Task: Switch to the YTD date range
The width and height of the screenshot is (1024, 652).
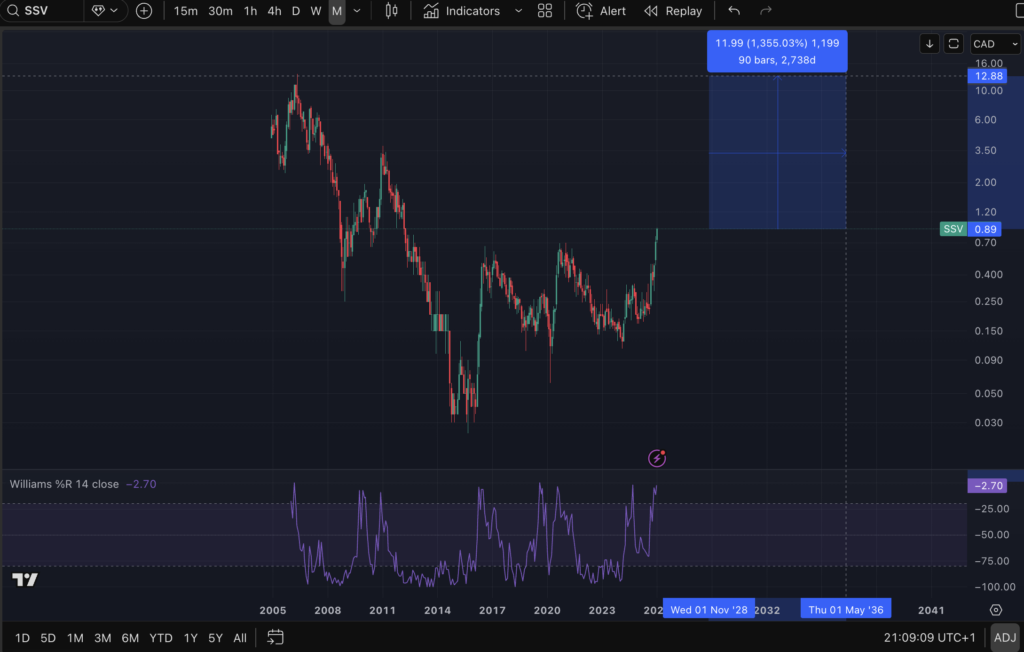Action: point(161,637)
